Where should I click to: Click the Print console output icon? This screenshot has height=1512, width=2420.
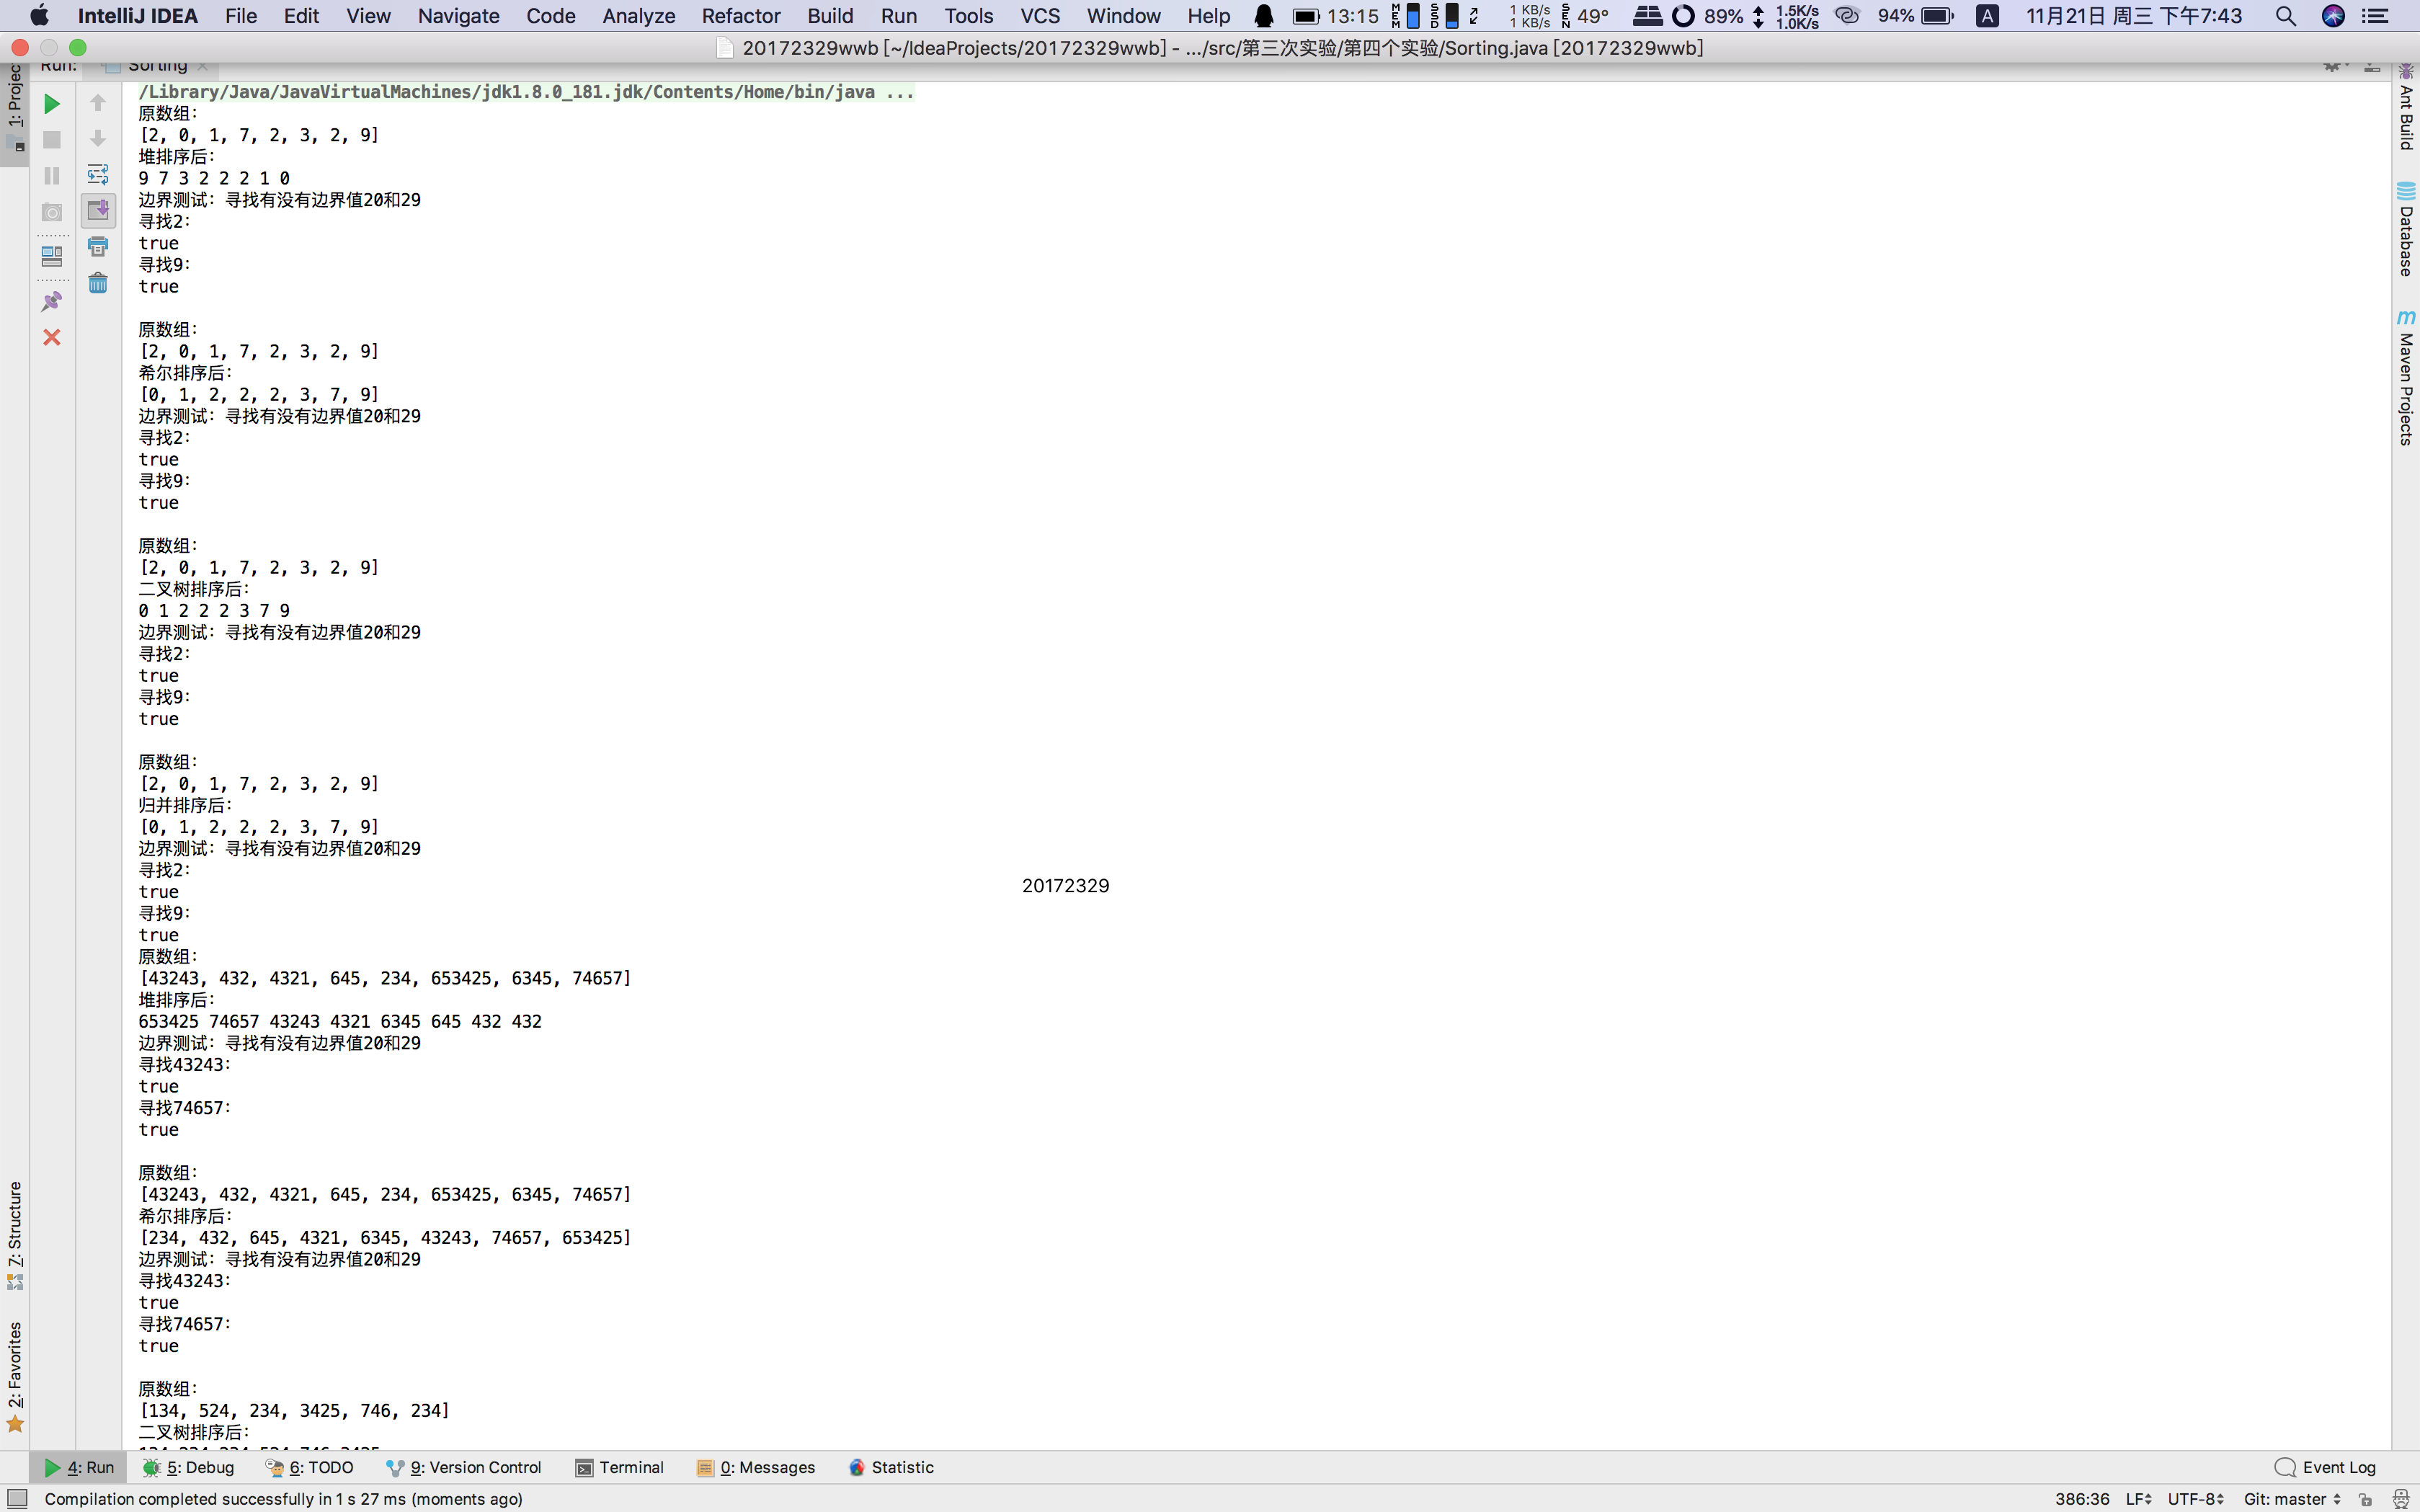pyautogui.click(x=98, y=246)
